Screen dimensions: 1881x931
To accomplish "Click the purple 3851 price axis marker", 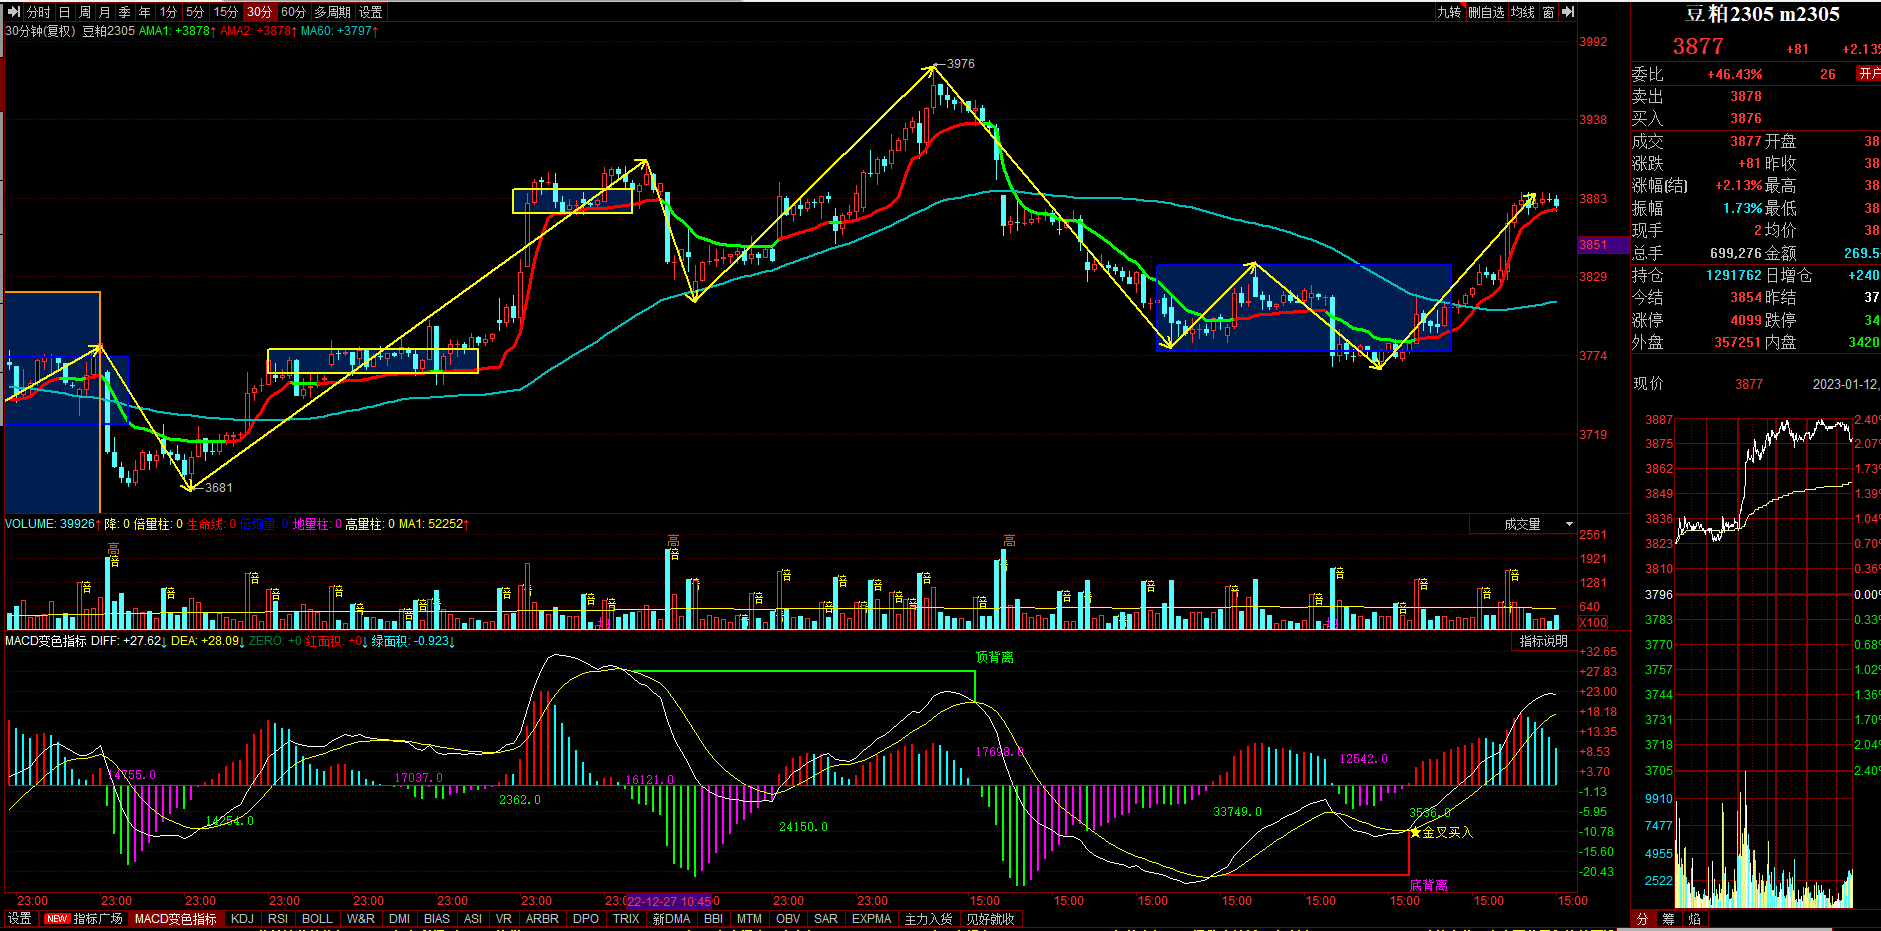I will click(1595, 245).
